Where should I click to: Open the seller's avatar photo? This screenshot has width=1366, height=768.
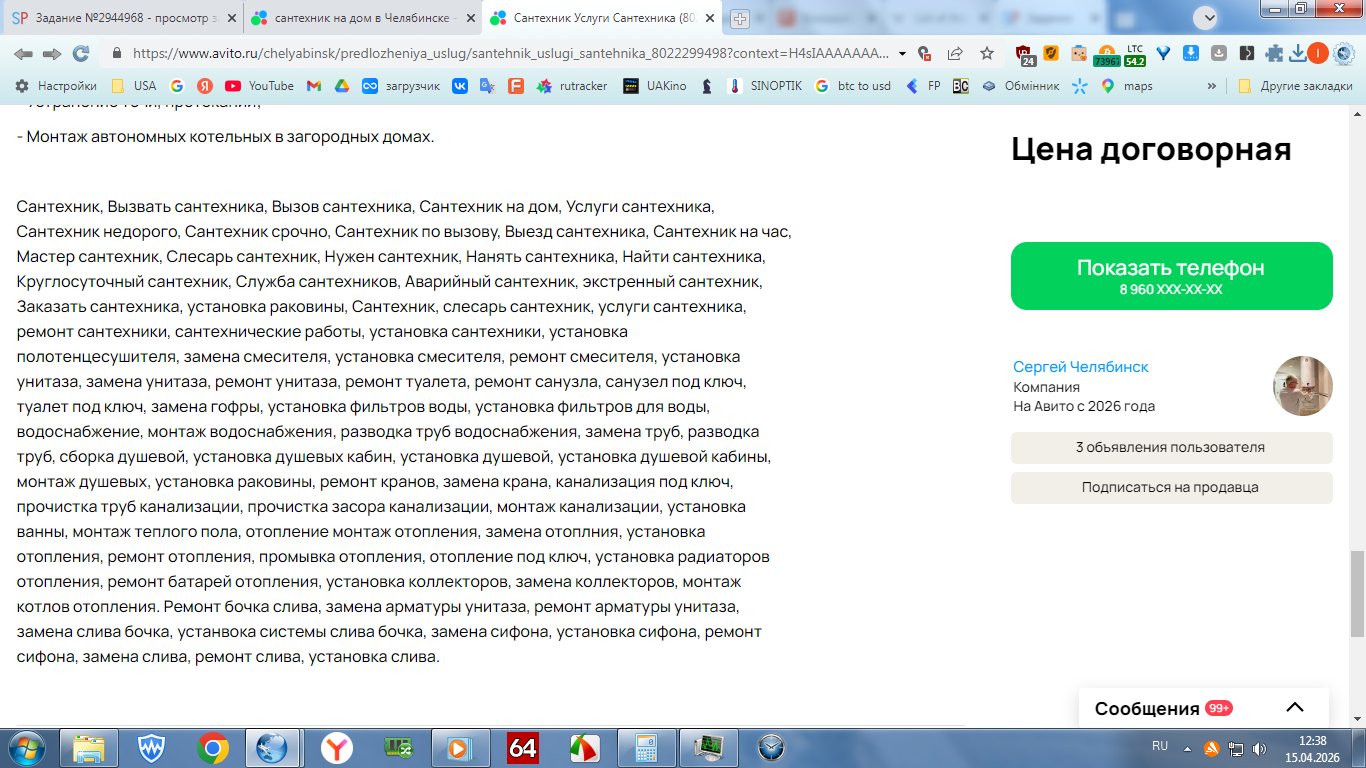[x=1303, y=386]
